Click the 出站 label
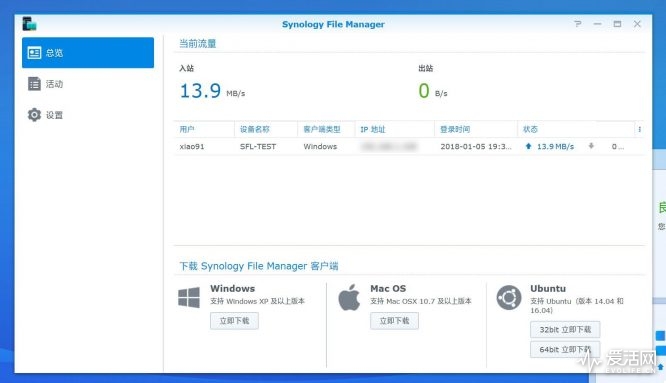 click(x=426, y=68)
